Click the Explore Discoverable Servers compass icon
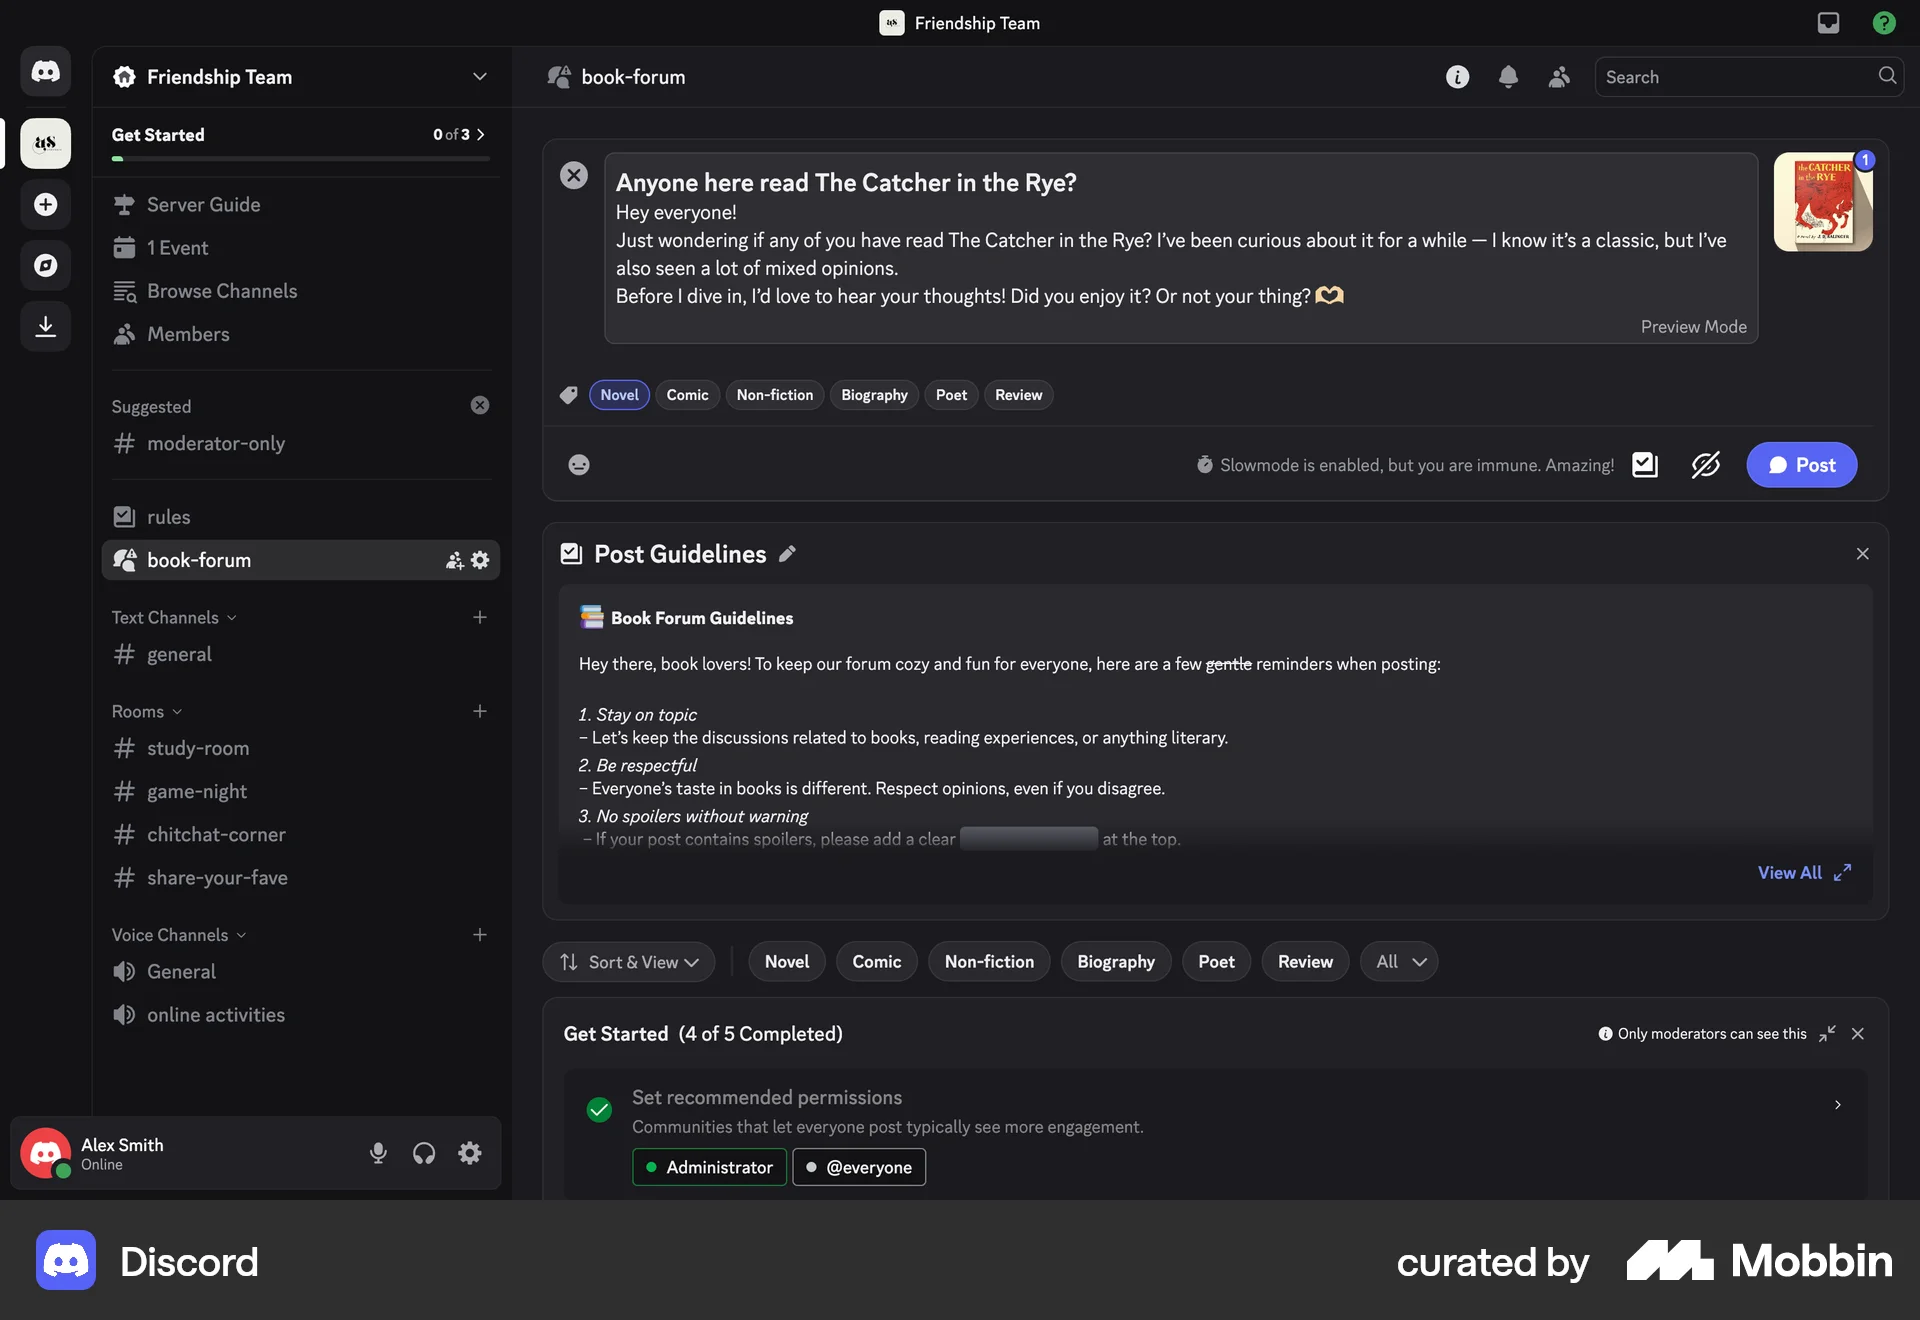This screenshot has width=1920, height=1320. 45,265
